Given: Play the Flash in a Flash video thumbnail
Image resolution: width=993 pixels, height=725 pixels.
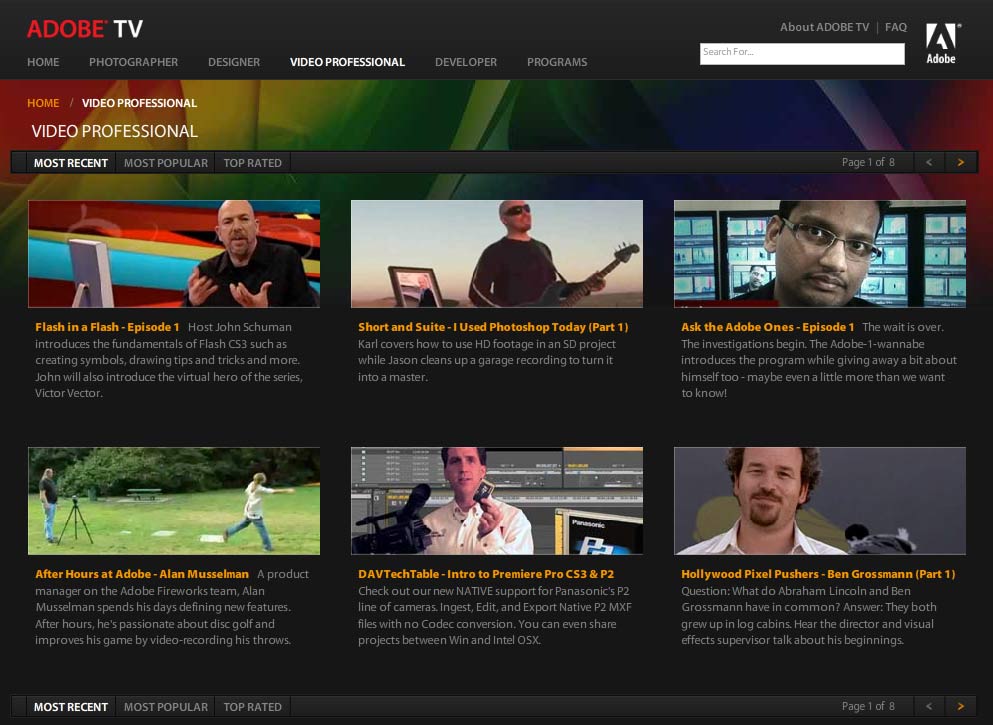Looking at the screenshot, I should 174,254.
